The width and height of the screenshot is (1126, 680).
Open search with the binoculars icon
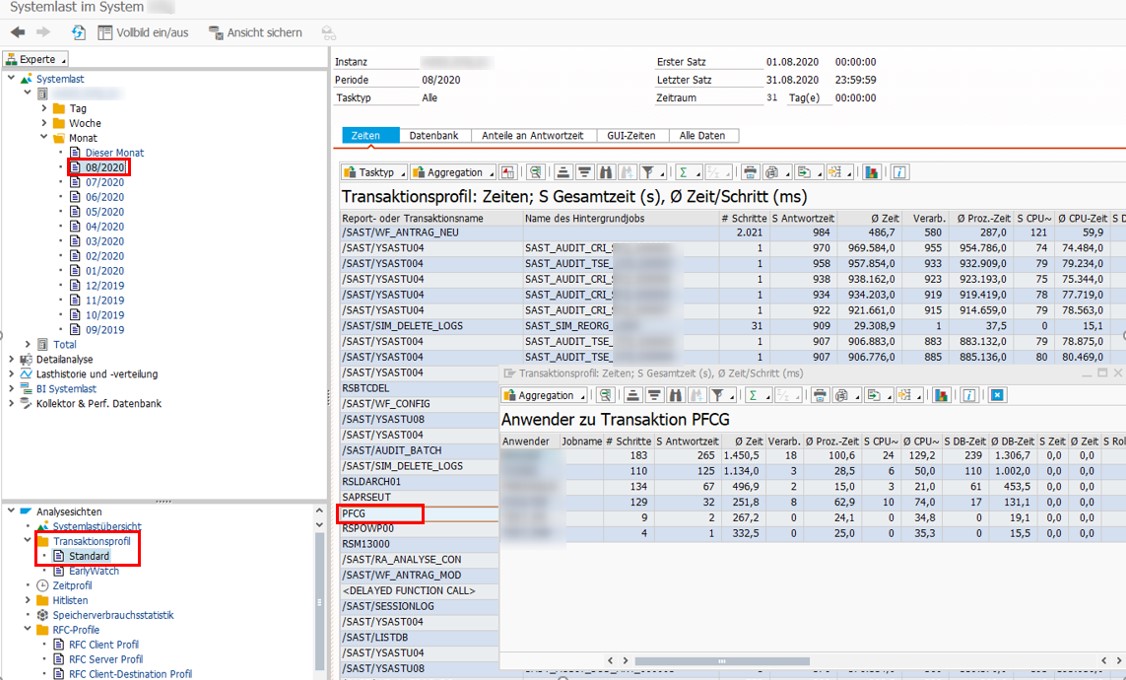pyautogui.click(x=605, y=172)
